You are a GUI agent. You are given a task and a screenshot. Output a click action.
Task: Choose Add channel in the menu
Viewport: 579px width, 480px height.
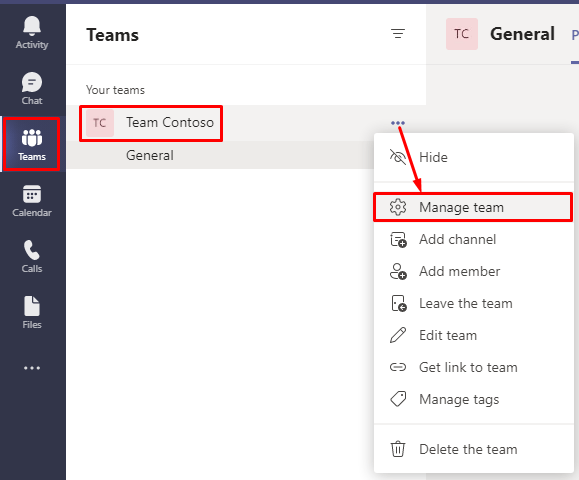[x=474, y=239]
